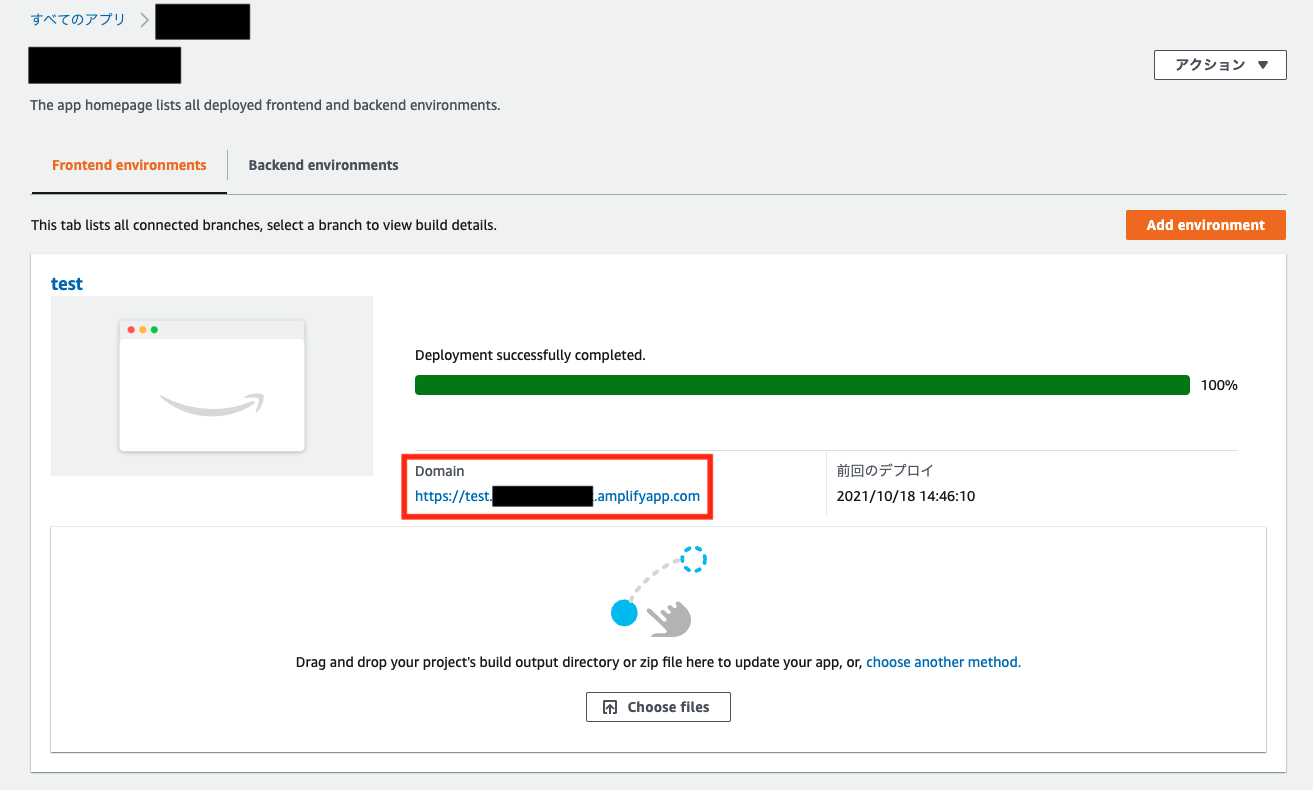Screen dimensions: 1313x790
Task: Click the app preview thumbnail
Action: pyautogui.click(x=211, y=385)
